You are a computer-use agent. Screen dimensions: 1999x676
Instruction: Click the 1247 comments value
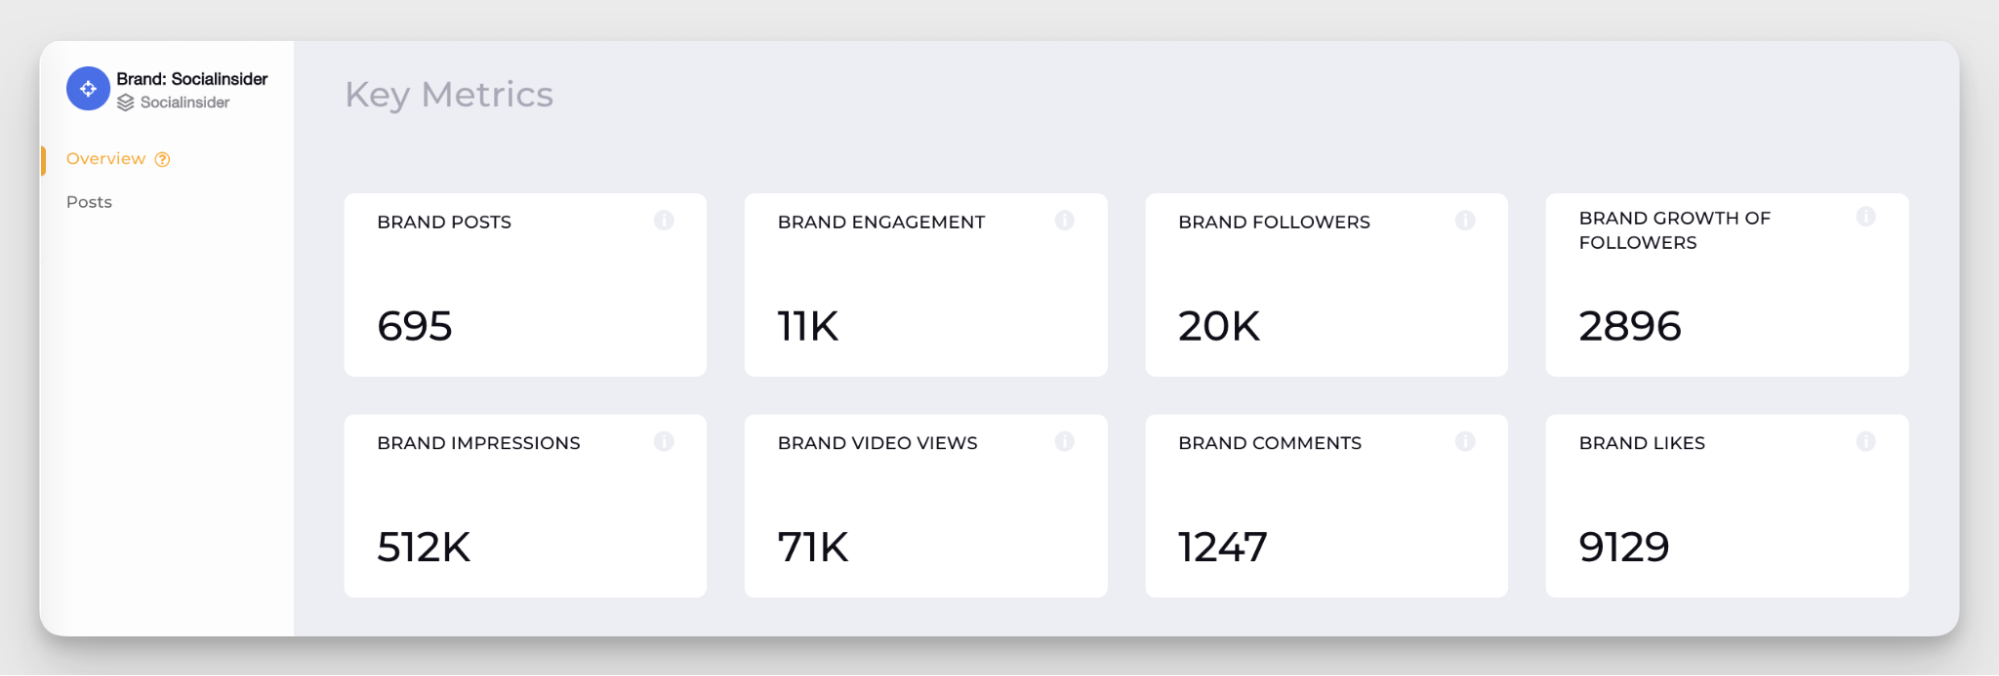tap(1223, 547)
